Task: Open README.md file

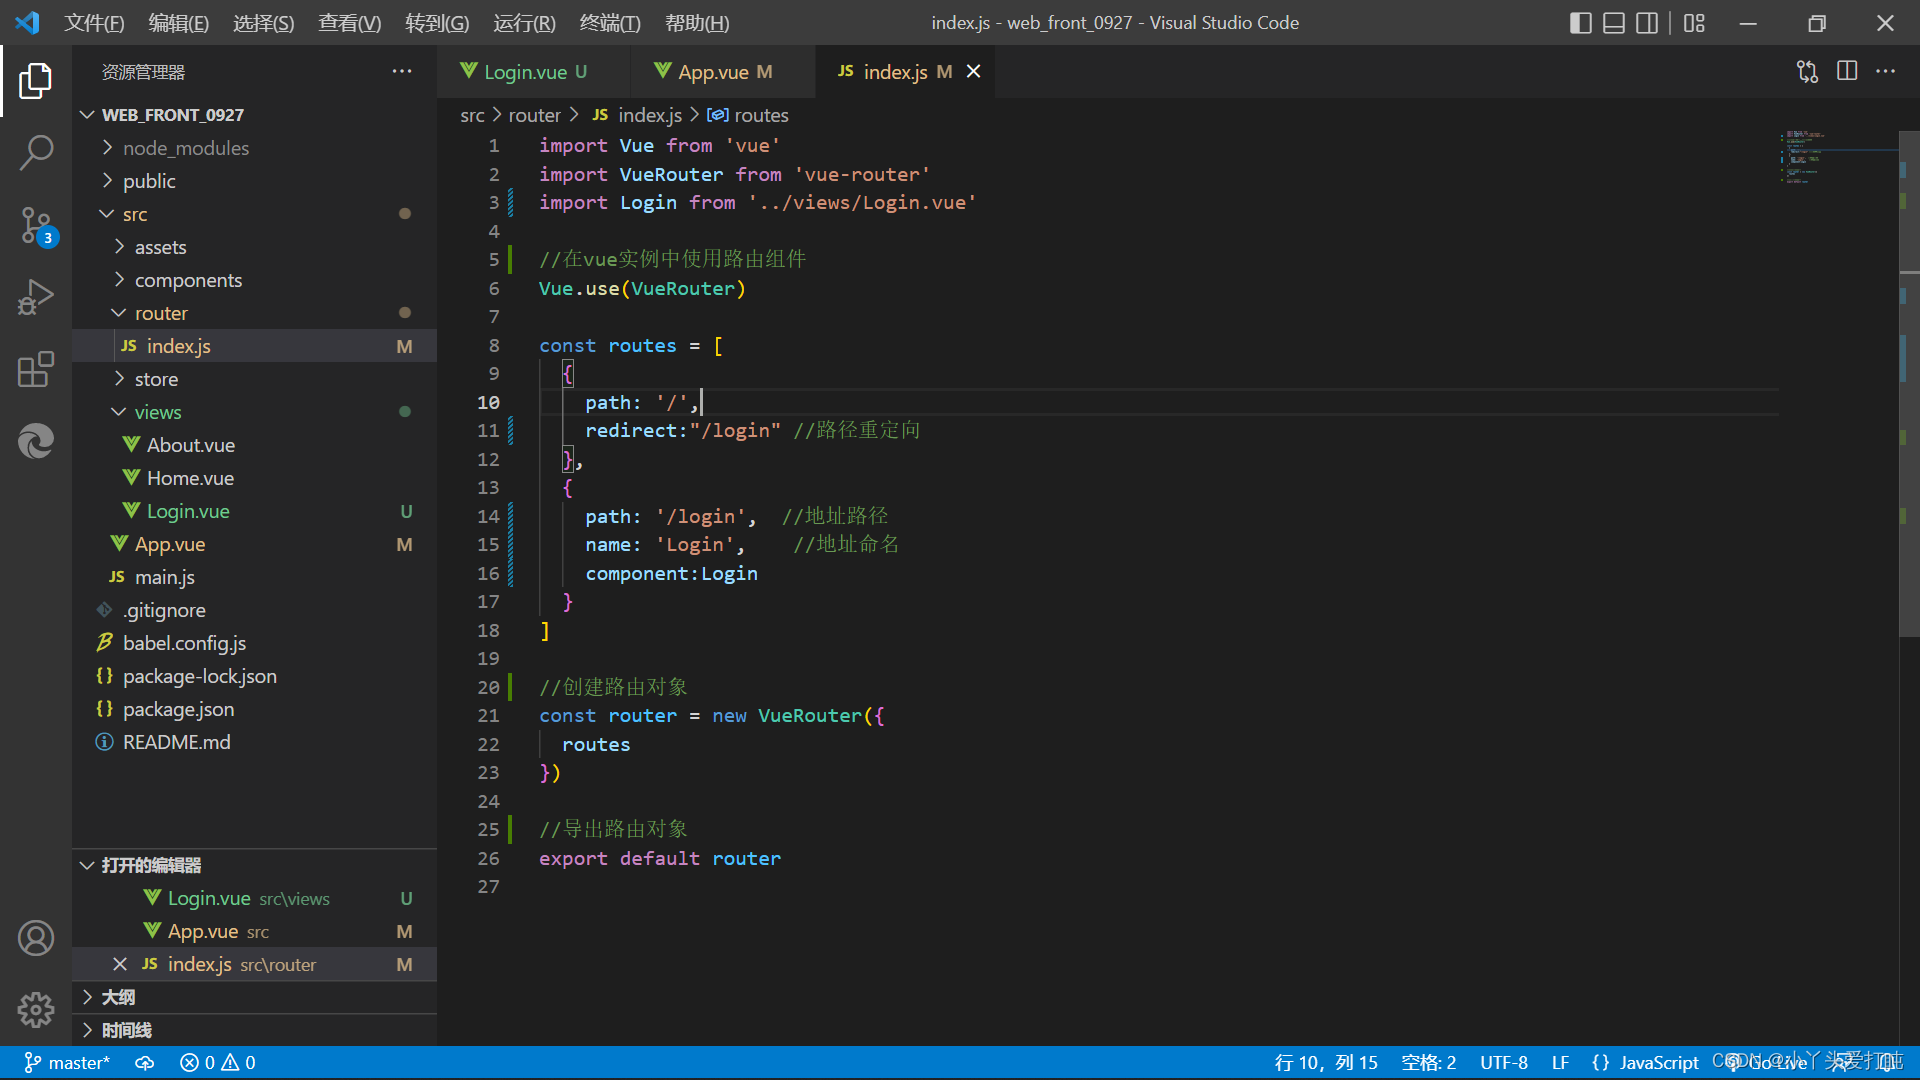Action: (x=176, y=742)
